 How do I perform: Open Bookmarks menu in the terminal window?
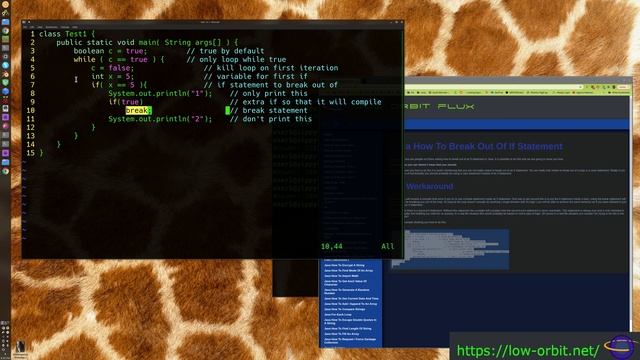[x=51, y=27]
